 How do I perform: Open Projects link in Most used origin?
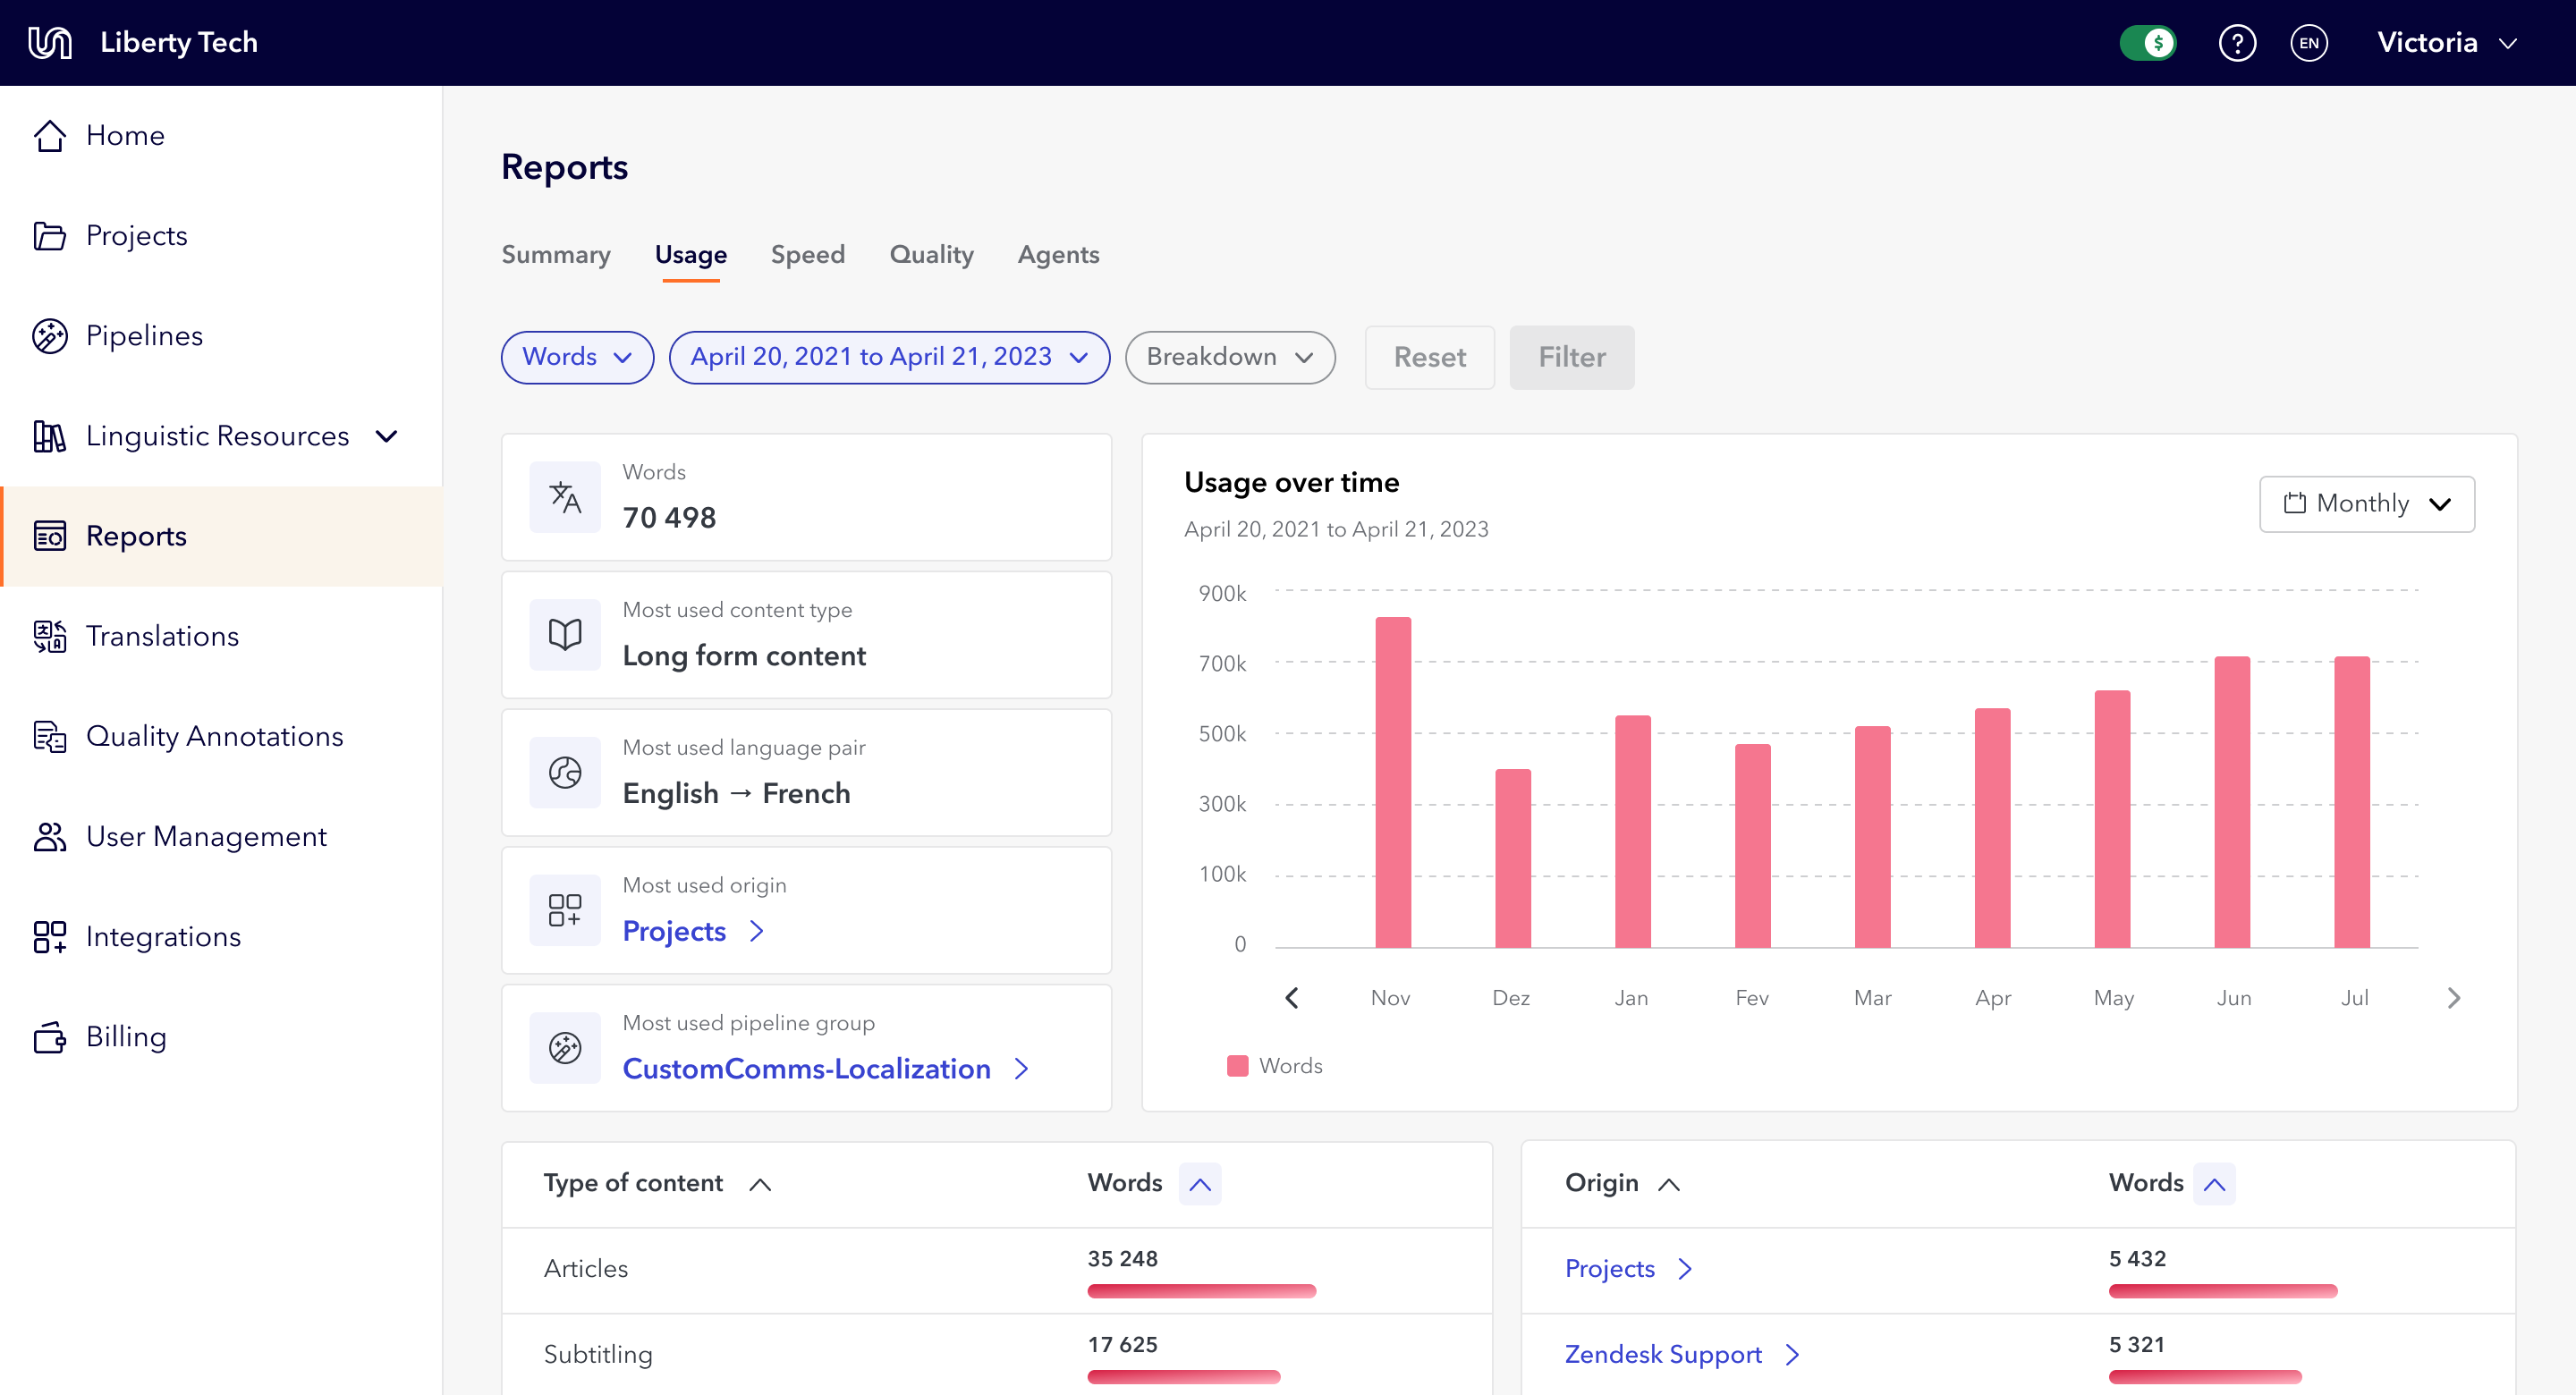tap(693, 931)
